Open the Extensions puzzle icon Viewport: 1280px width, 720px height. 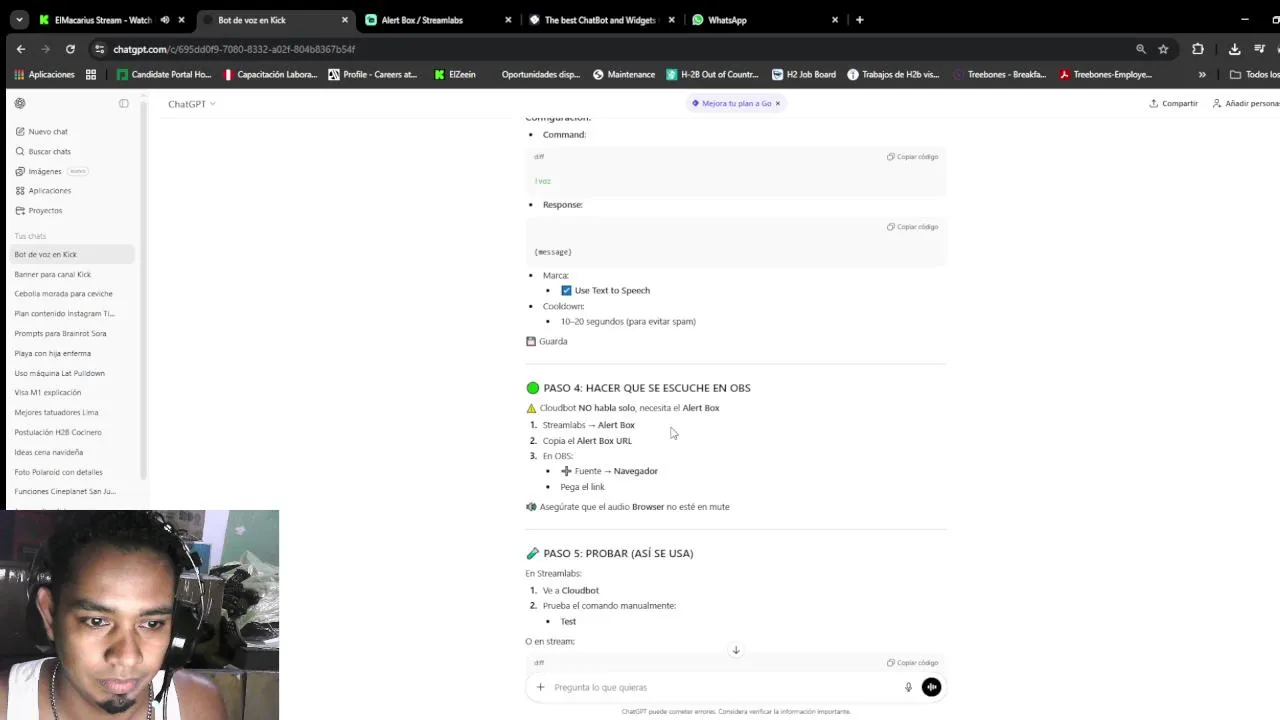point(1198,49)
